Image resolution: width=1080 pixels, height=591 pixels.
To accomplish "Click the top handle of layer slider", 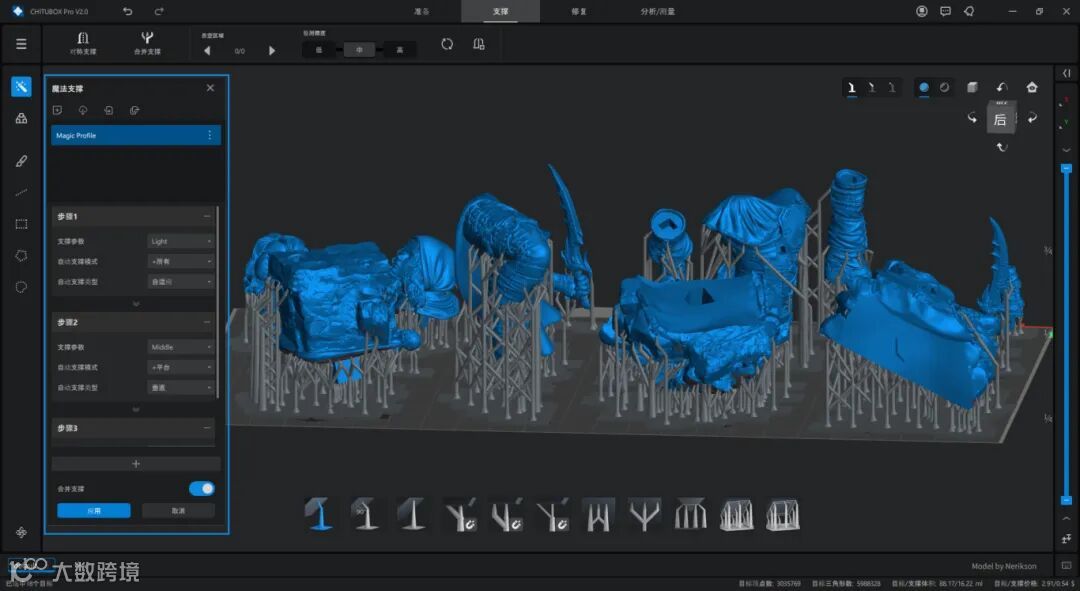I will click(x=1065, y=166).
